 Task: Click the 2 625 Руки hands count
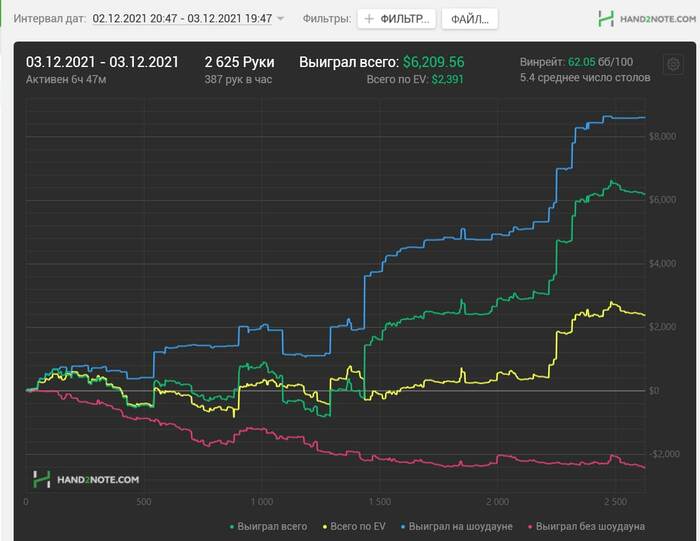239,62
